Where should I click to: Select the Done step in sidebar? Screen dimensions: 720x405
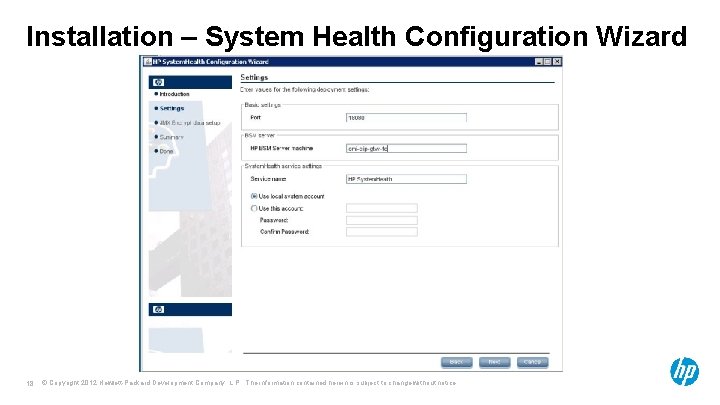(x=166, y=151)
